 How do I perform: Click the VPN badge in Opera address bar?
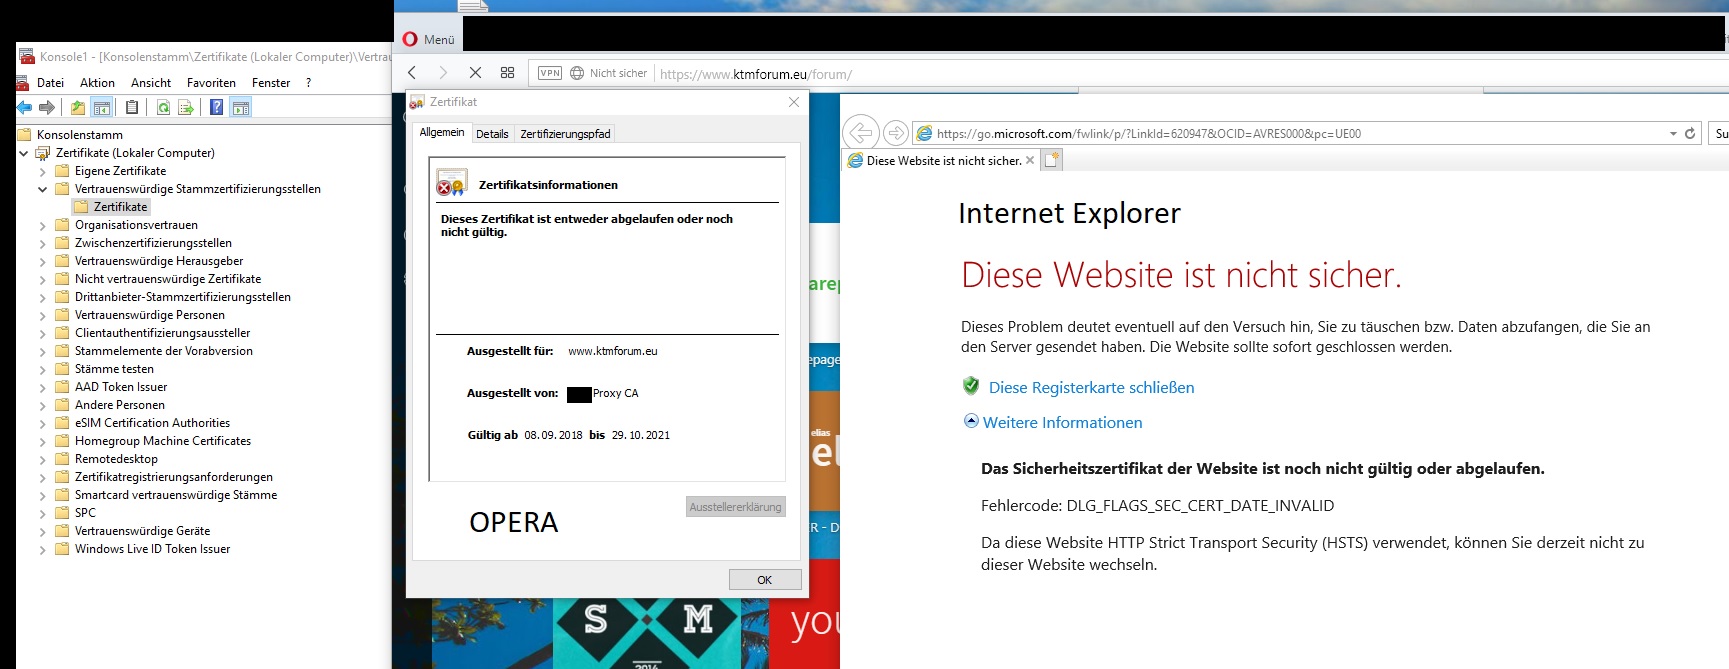550,73
